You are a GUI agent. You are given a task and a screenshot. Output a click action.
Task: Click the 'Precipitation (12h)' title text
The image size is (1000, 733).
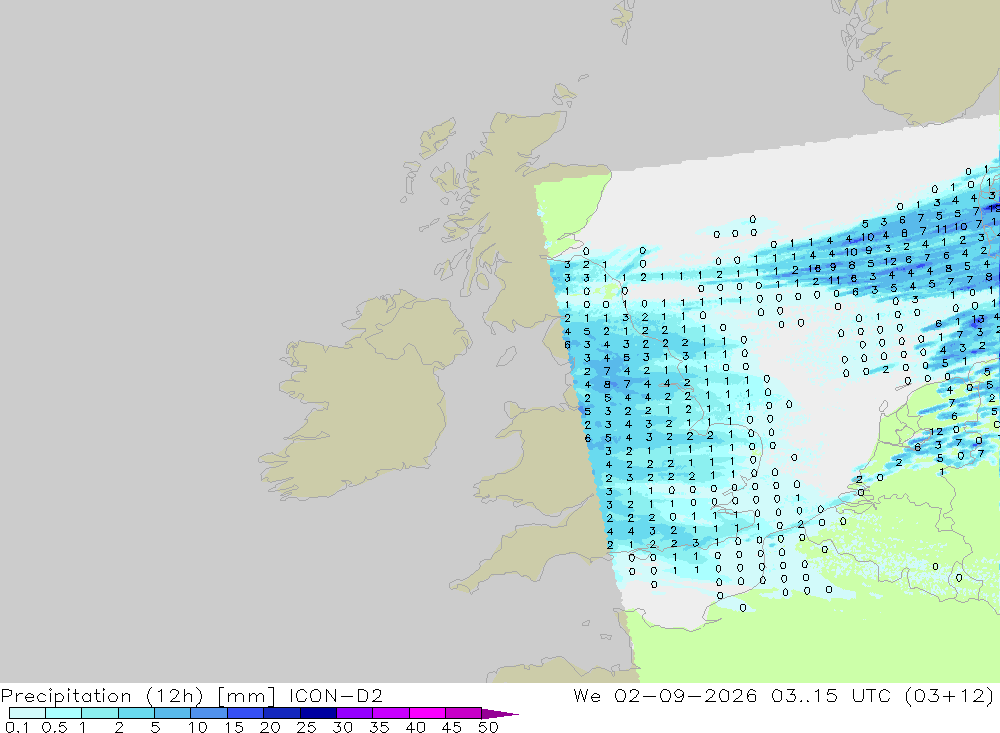[x=102, y=696]
